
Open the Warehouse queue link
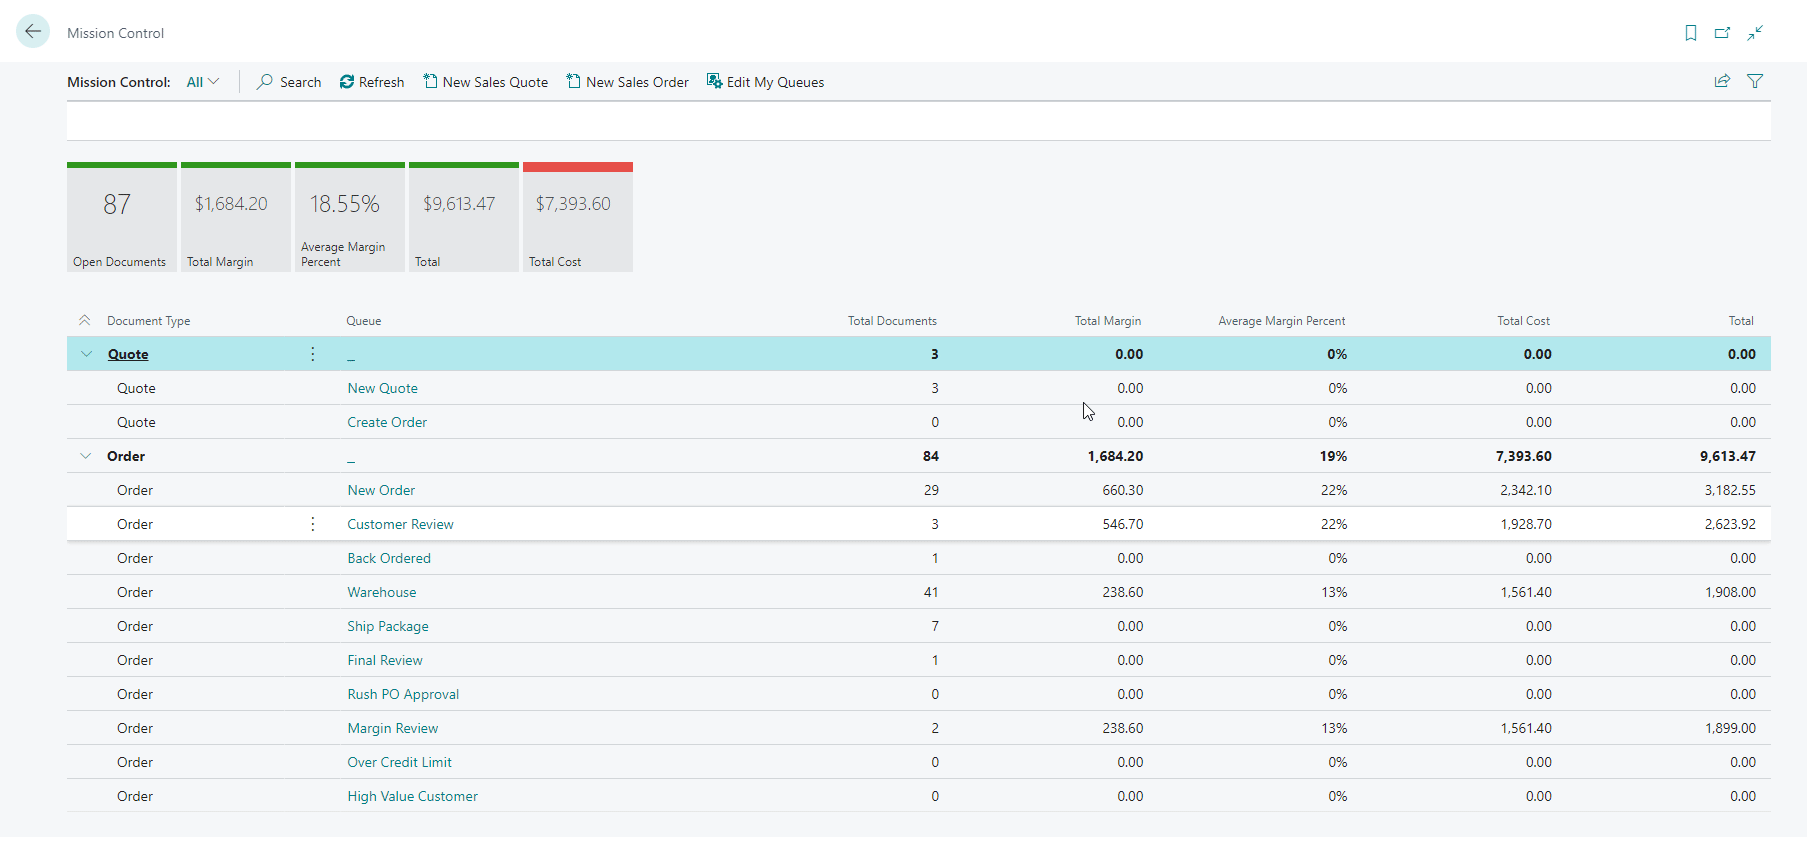click(x=382, y=592)
